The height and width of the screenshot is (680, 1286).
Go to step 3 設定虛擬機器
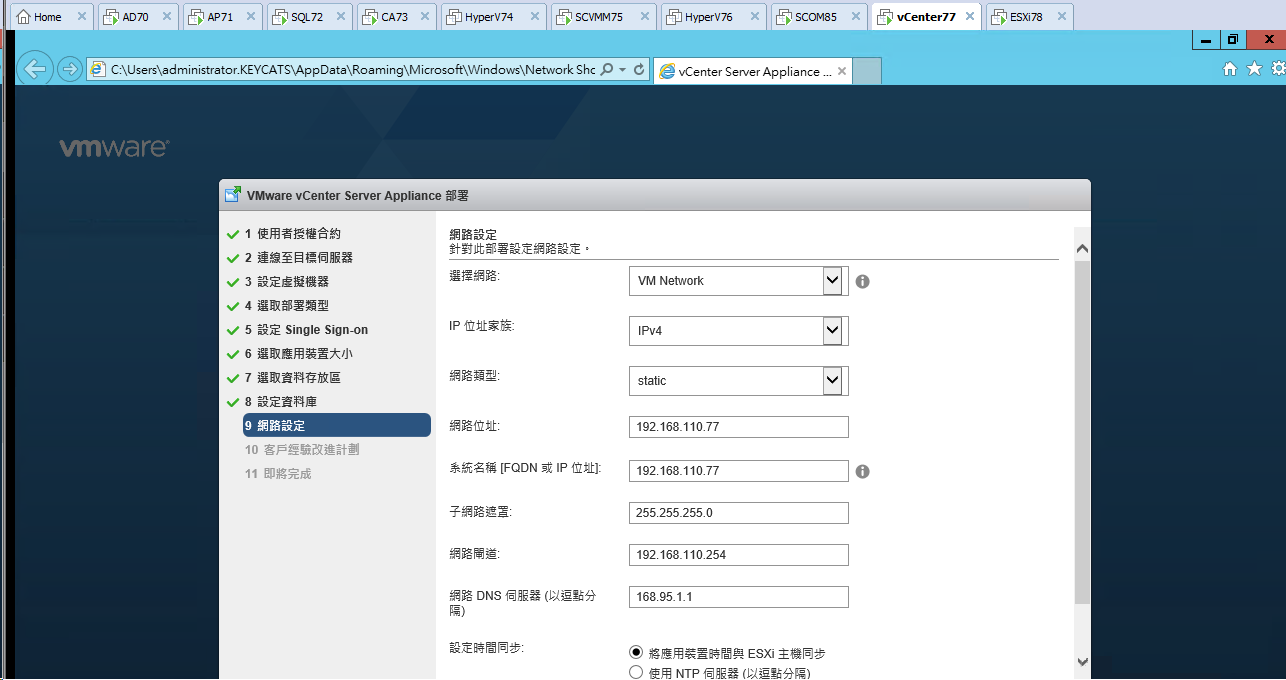point(293,282)
